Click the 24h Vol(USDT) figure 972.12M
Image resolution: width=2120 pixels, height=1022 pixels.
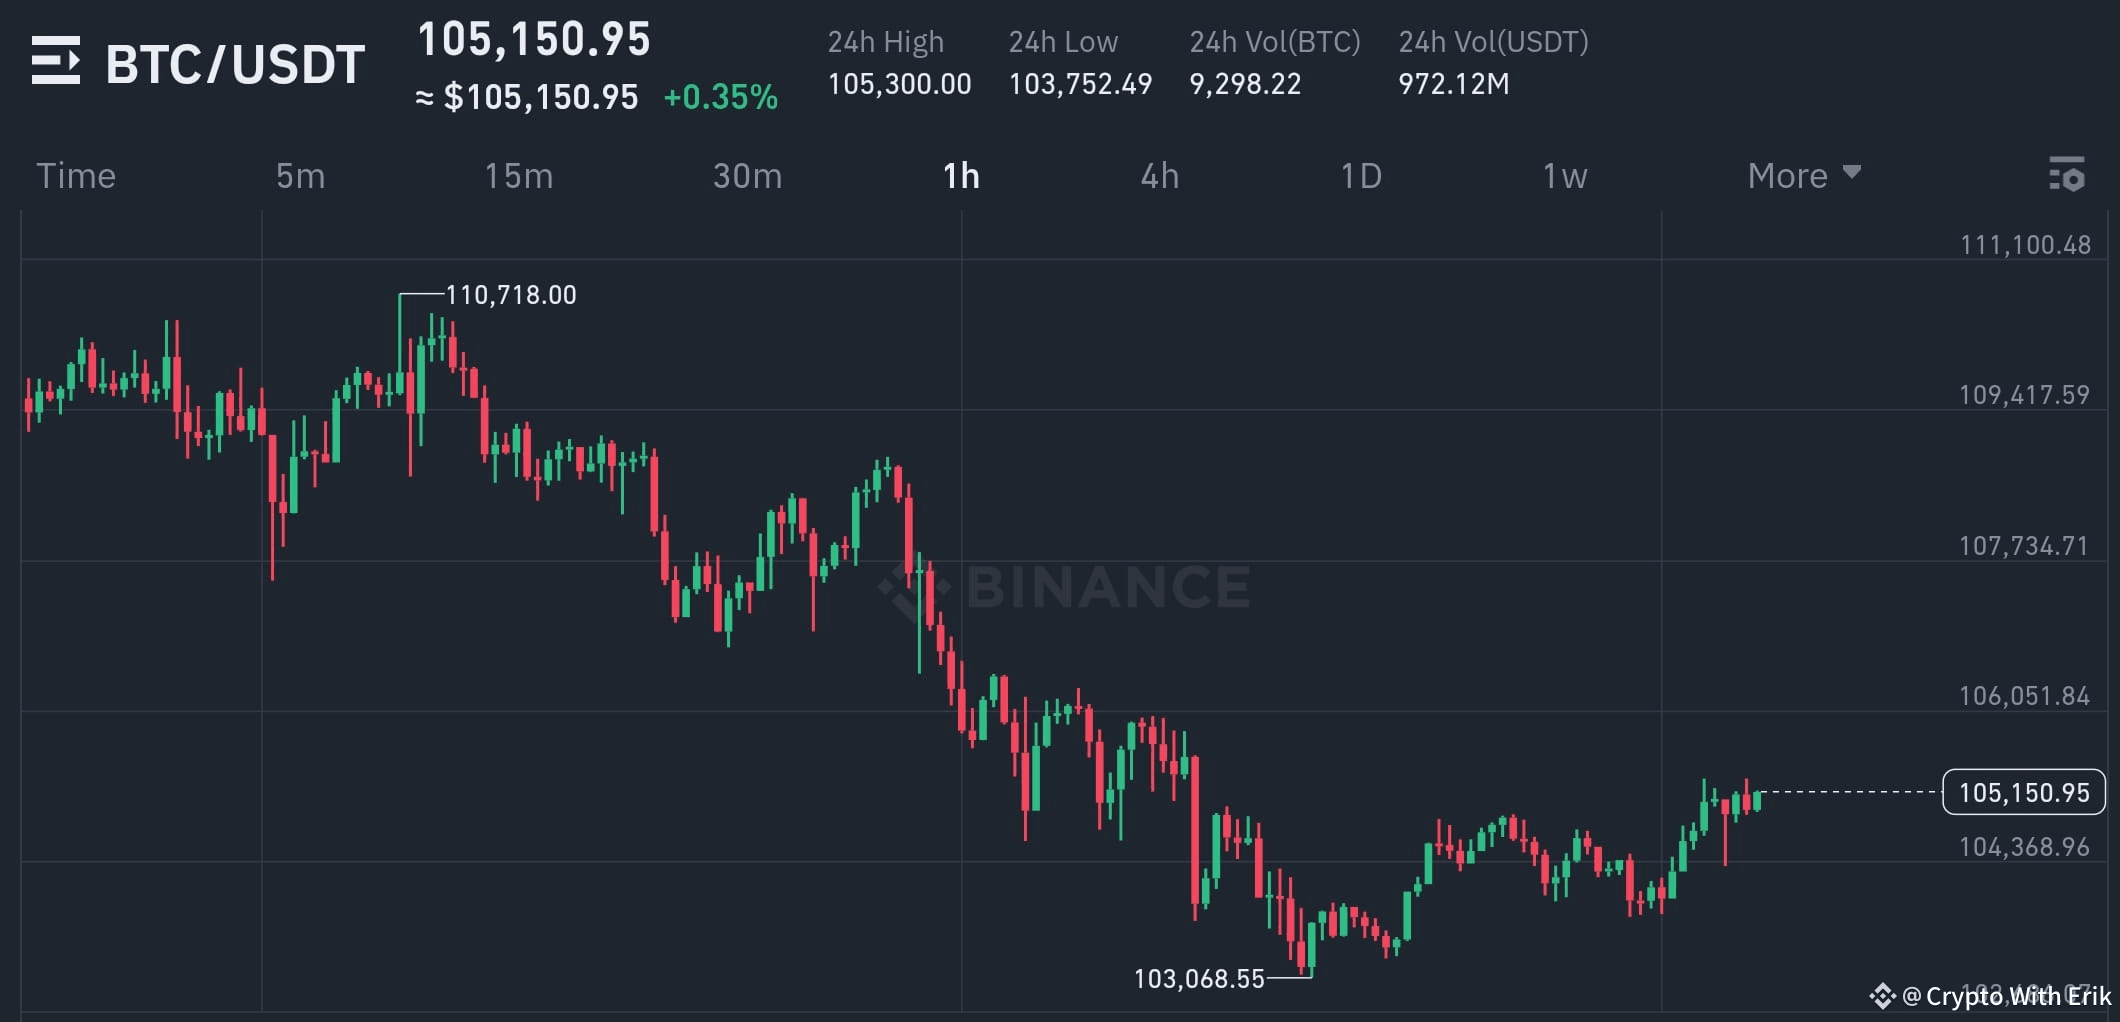1455,84
